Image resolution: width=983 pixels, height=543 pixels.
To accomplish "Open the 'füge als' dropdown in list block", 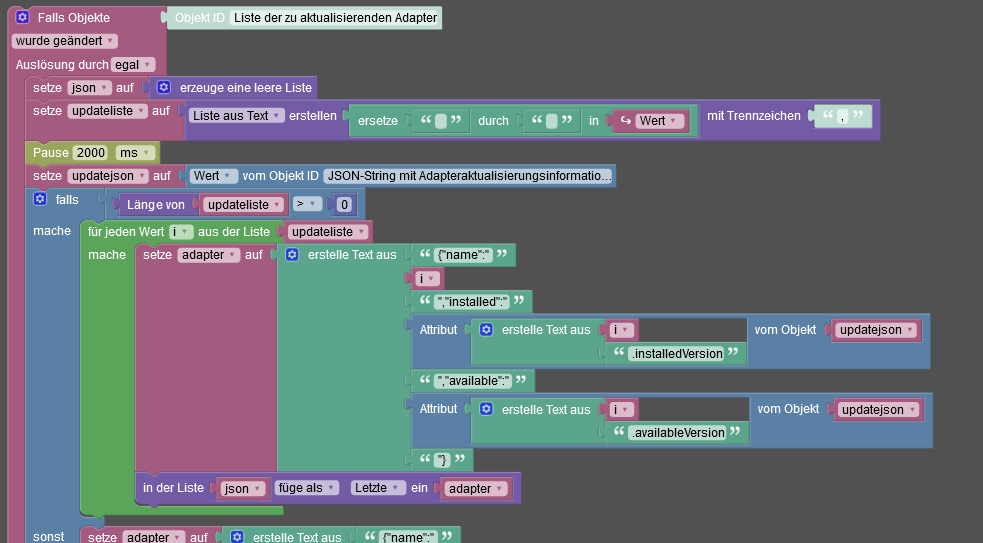I will click(x=307, y=488).
